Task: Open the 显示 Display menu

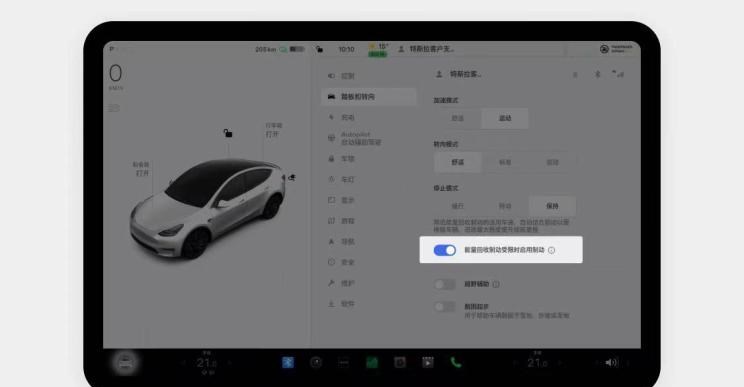Action: pyautogui.click(x=369, y=200)
